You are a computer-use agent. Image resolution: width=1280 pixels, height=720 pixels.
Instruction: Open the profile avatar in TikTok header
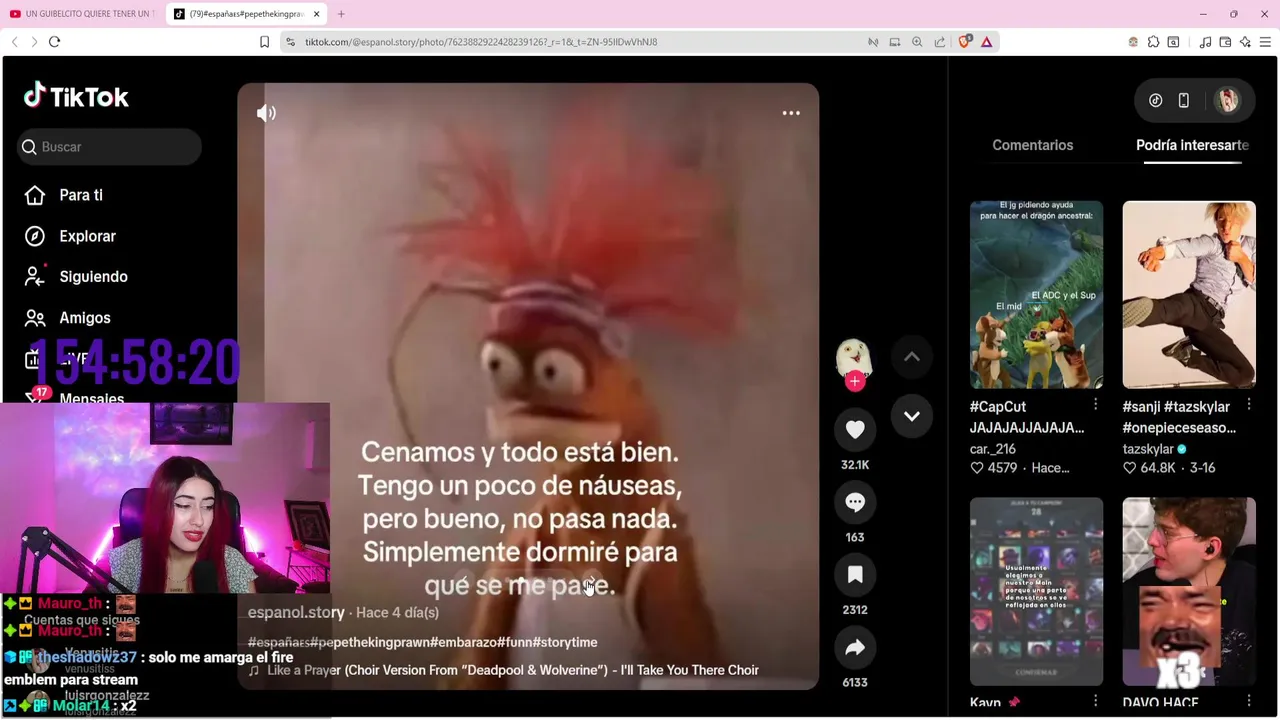pos(1227,100)
